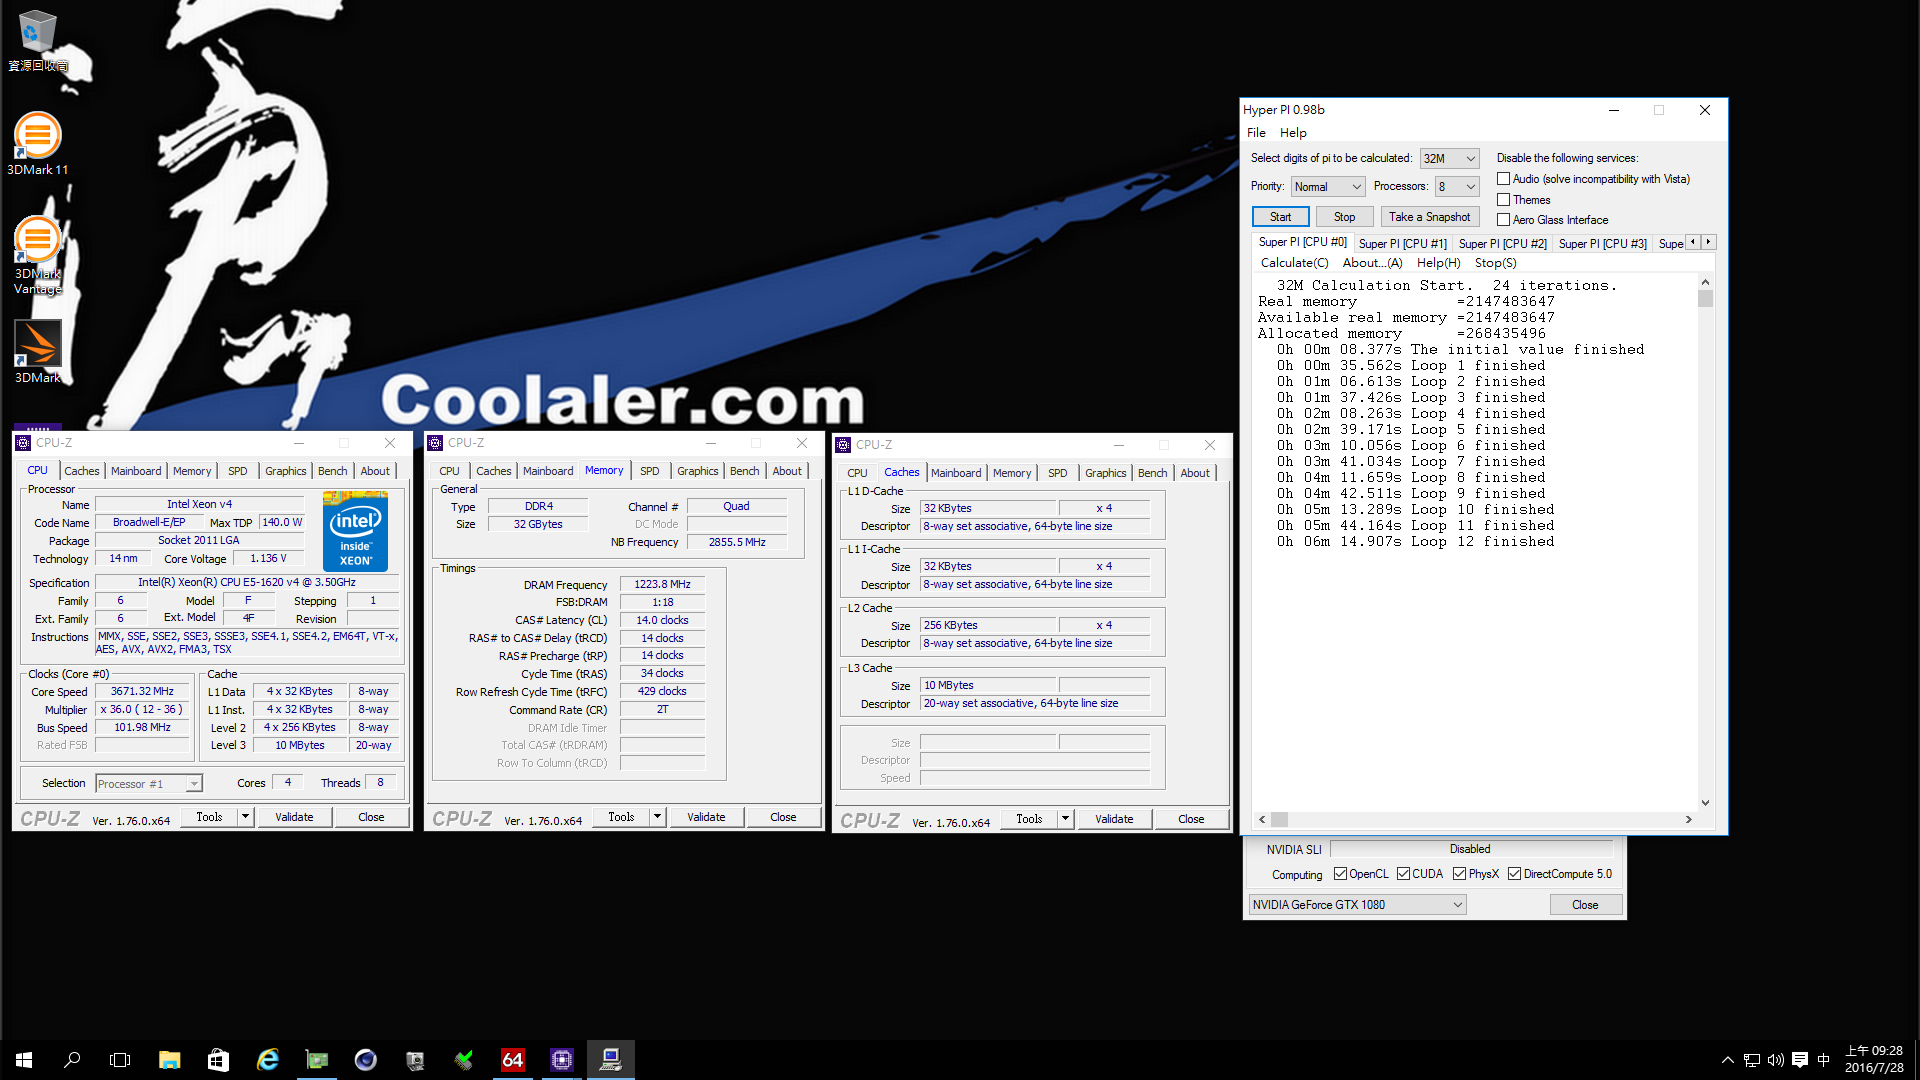Click scroll down arrow in Hyper PI log
This screenshot has width=1920, height=1080.
(x=1706, y=803)
